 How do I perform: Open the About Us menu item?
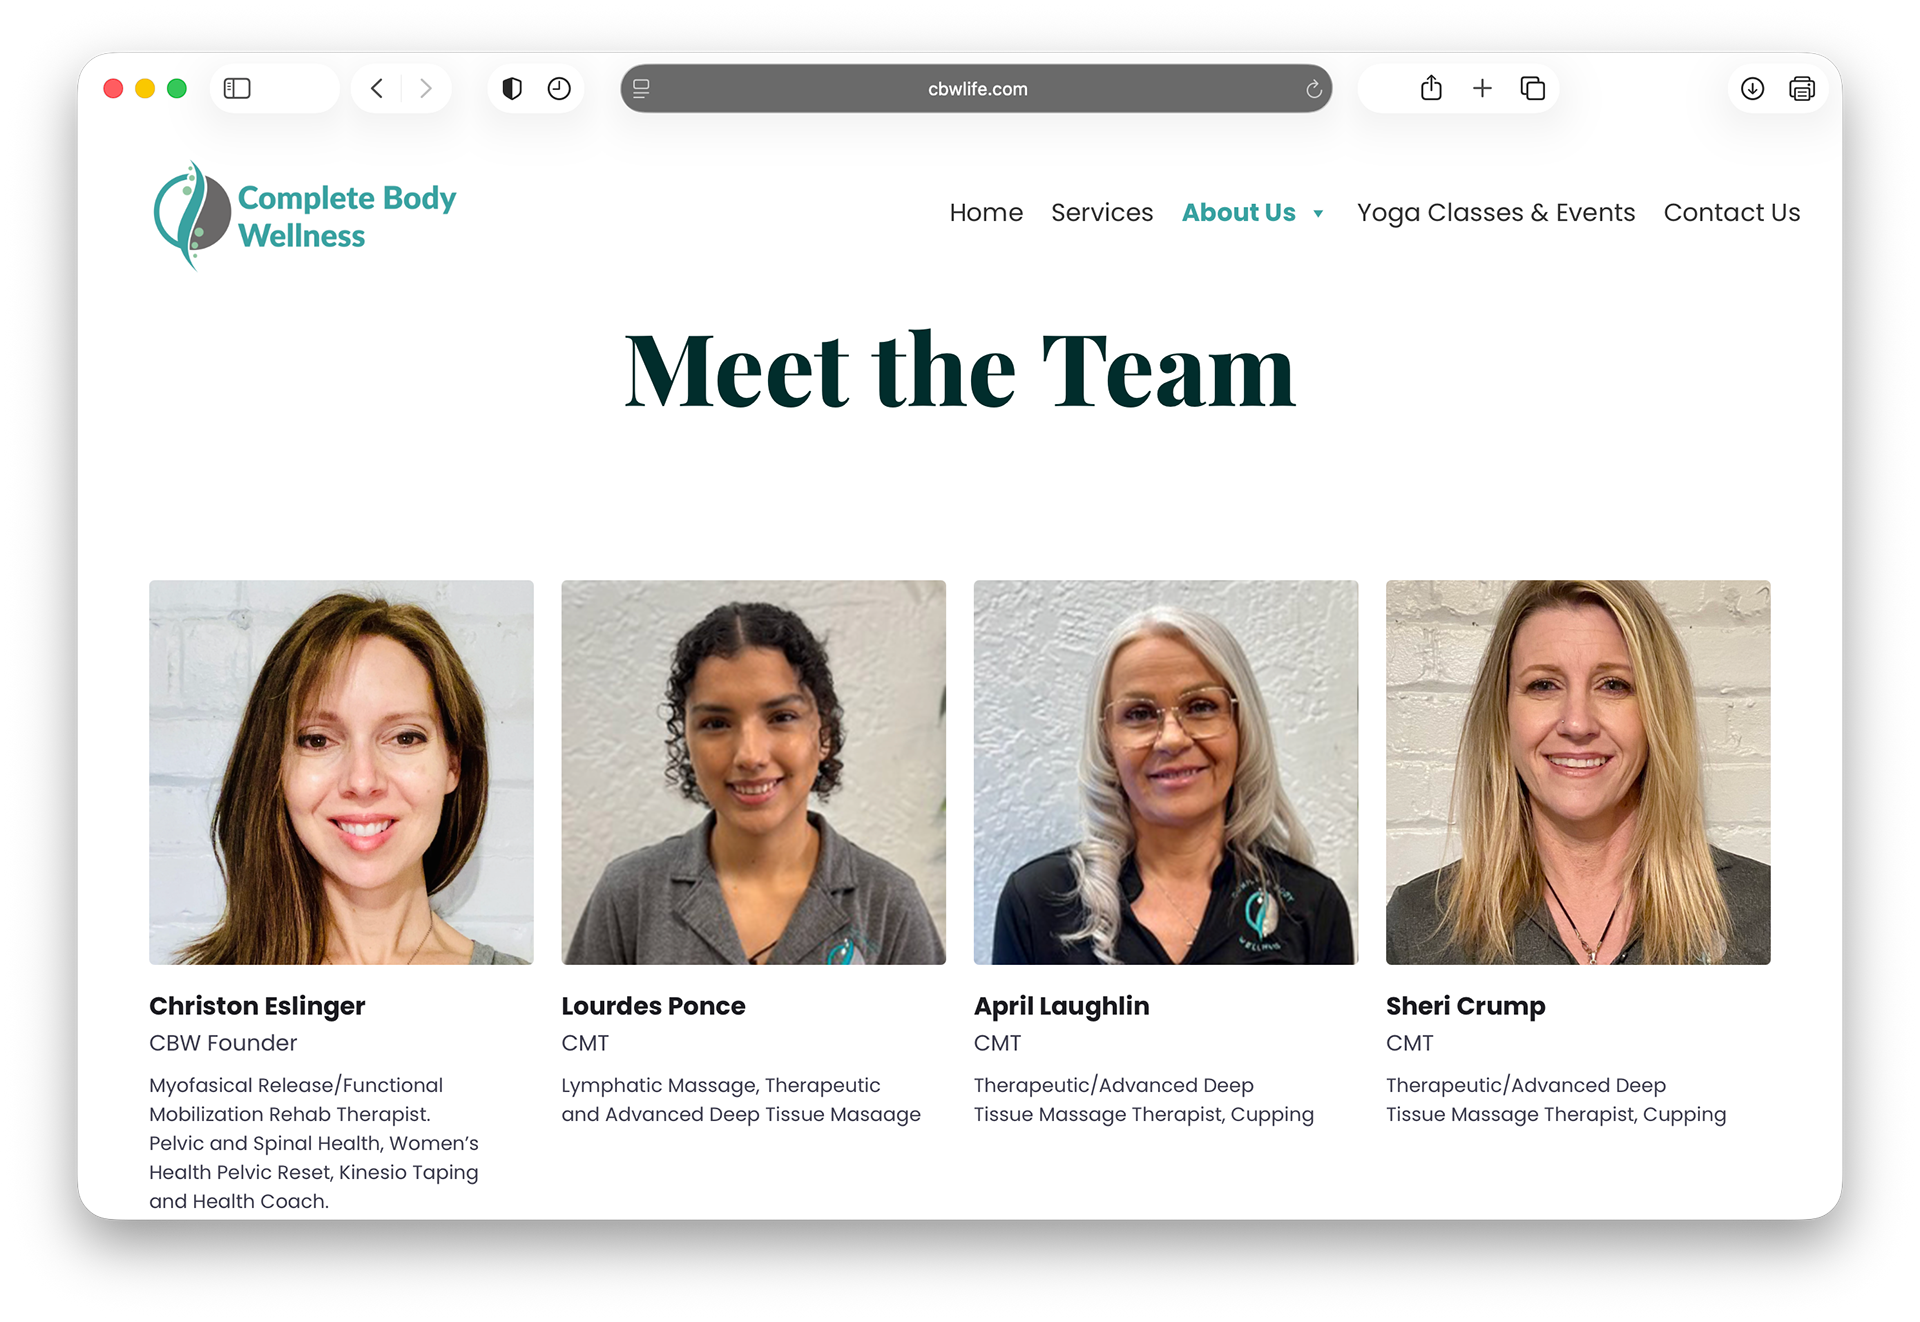pyautogui.click(x=1238, y=213)
